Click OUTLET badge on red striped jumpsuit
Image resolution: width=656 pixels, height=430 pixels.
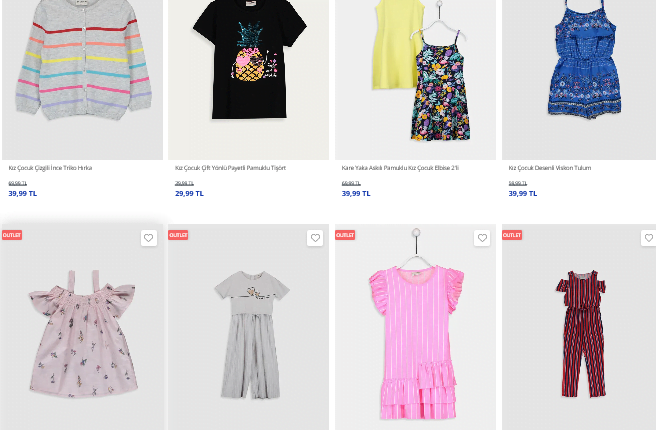click(512, 235)
